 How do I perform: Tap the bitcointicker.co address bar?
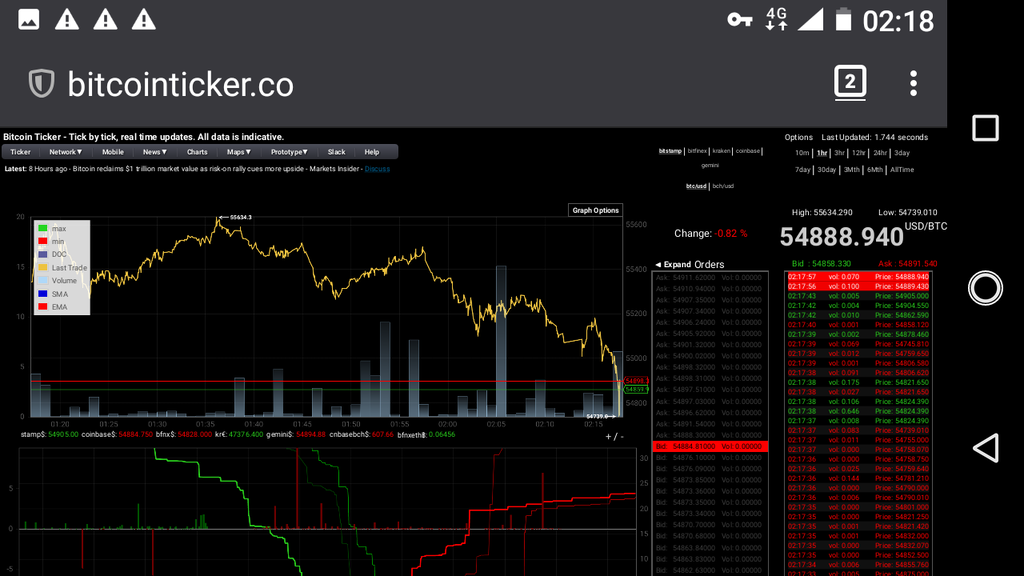(180, 84)
